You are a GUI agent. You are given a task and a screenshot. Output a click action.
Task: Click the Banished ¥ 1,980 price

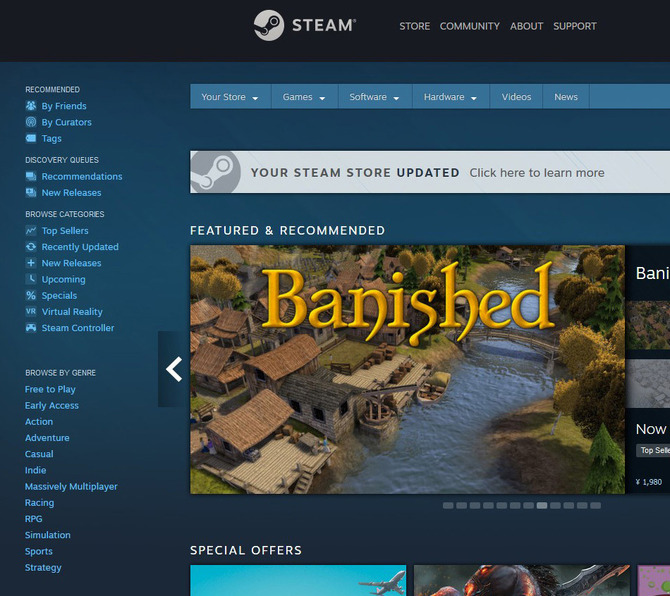click(x=649, y=482)
